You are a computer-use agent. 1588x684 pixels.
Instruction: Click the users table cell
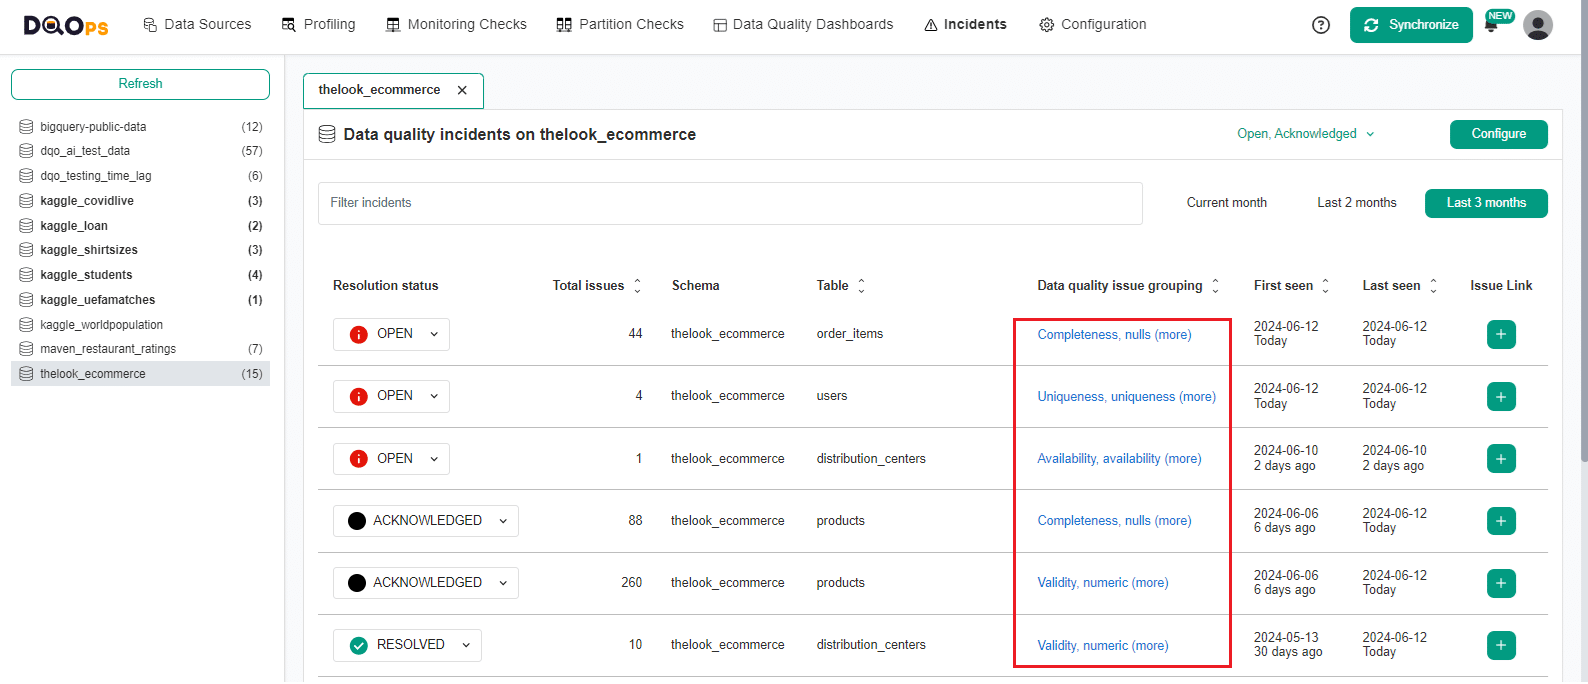(x=832, y=396)
